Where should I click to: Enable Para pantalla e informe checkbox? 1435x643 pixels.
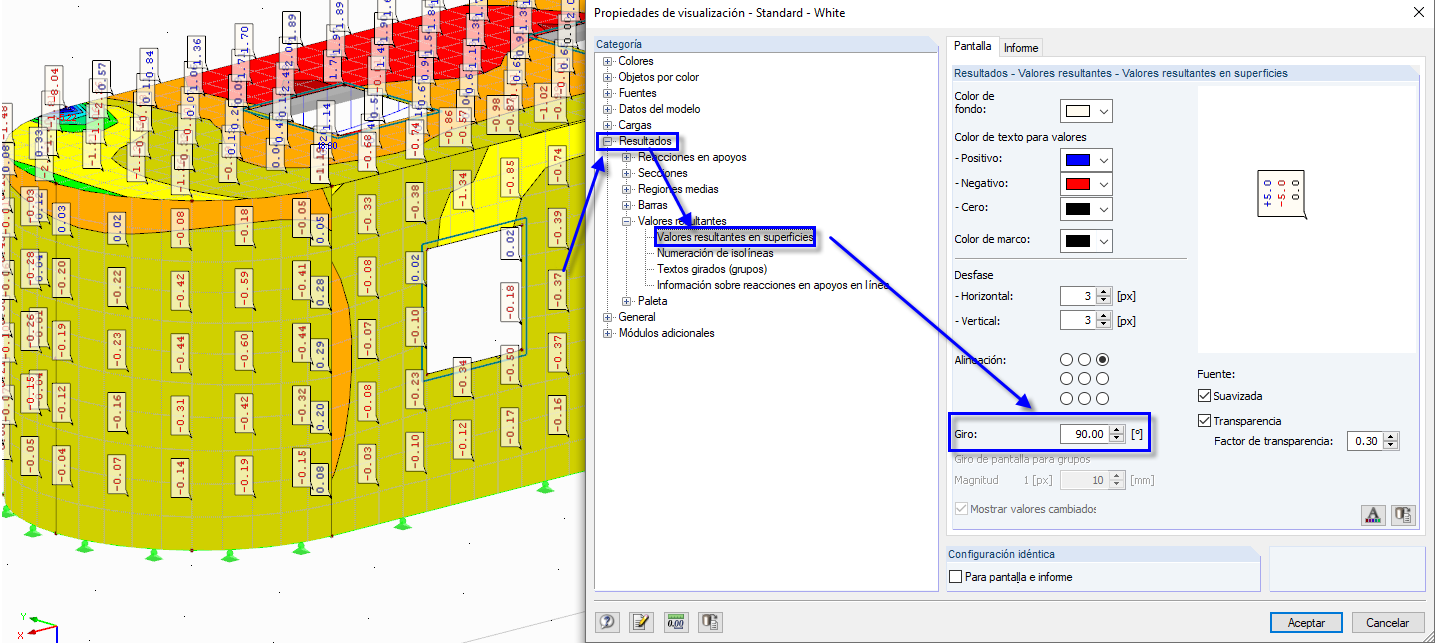tap(955, 577)
